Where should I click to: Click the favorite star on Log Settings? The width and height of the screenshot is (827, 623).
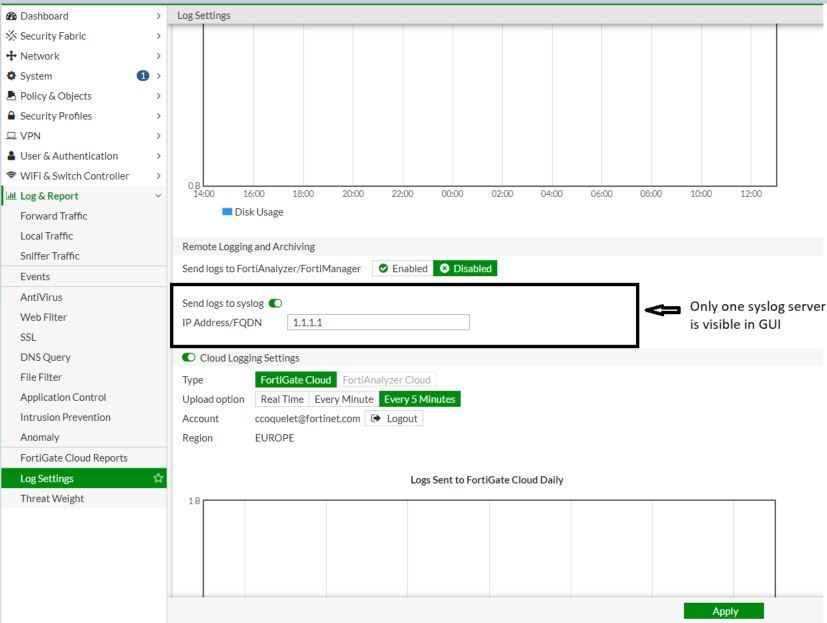[x=158, y=478]
